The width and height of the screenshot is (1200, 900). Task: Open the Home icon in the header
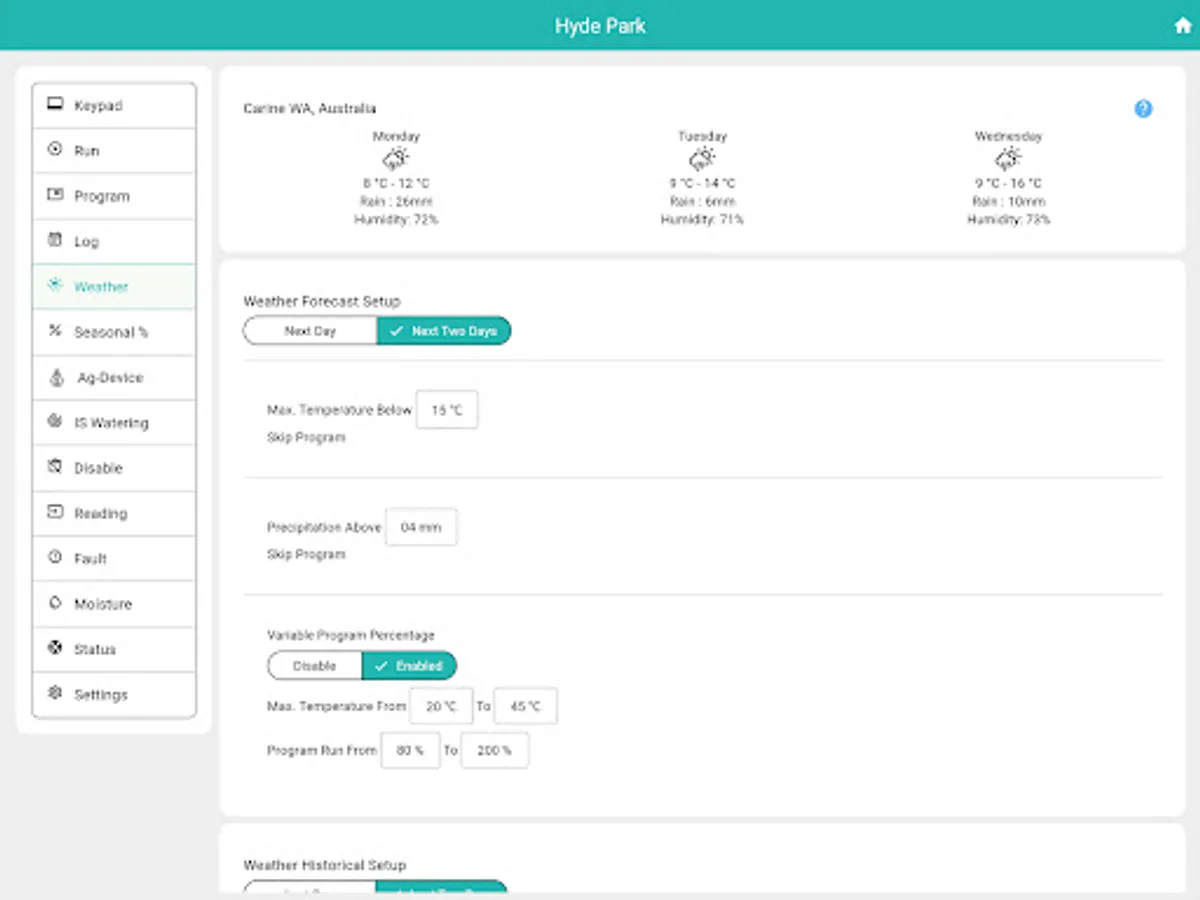pos(1182,24)
